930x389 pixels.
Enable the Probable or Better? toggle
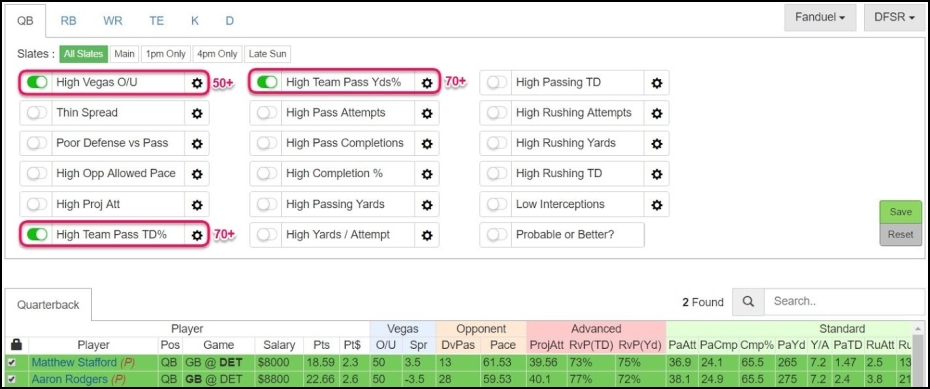[496, 235]
